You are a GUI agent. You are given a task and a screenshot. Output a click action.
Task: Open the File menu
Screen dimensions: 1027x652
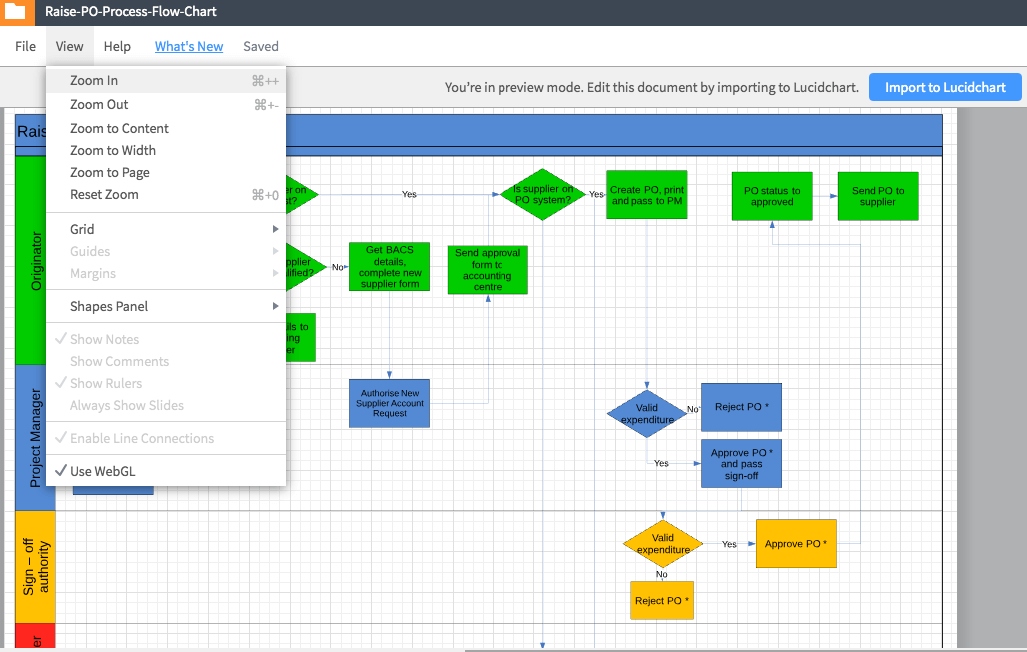point(26,47)
